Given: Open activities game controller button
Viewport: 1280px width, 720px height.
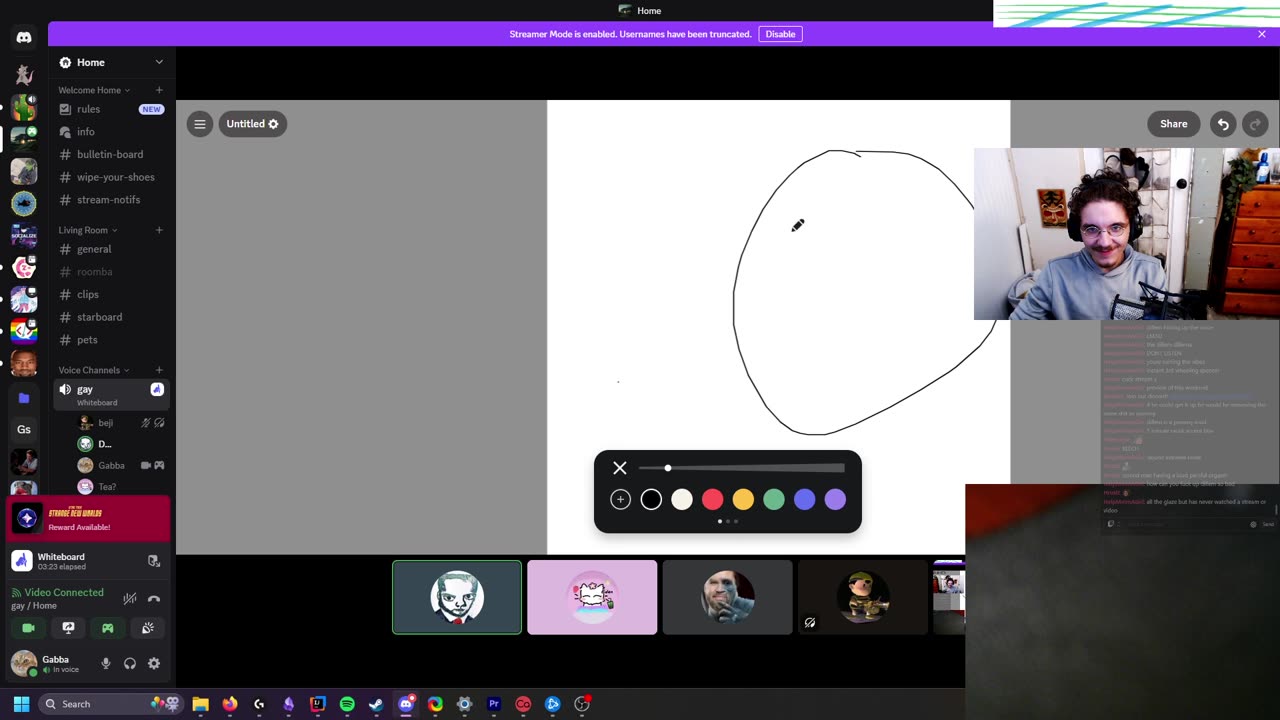Looking at the screenshot, I should pyautogui.click(x=108, y=628).
